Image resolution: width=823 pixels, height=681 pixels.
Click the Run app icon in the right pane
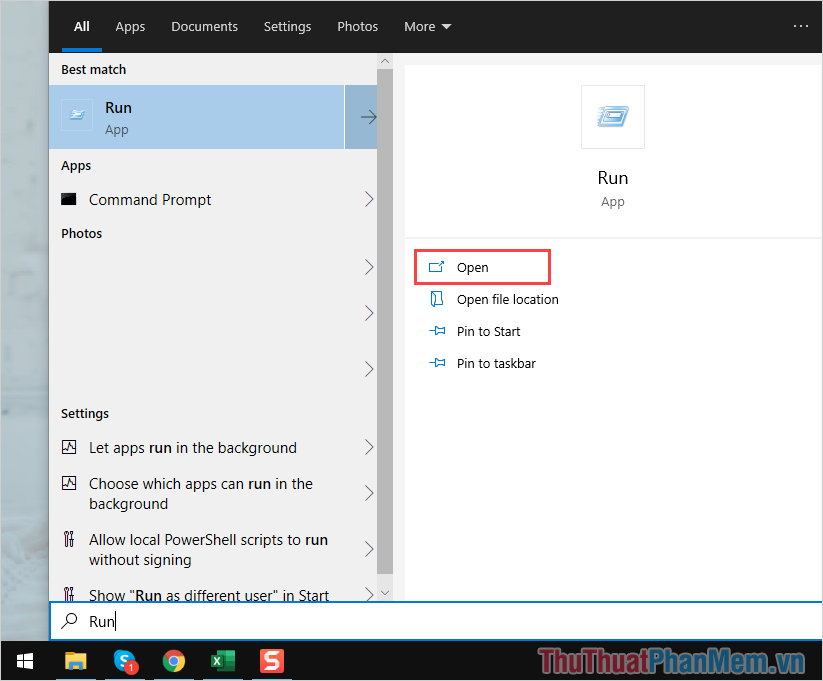[612, 117]
